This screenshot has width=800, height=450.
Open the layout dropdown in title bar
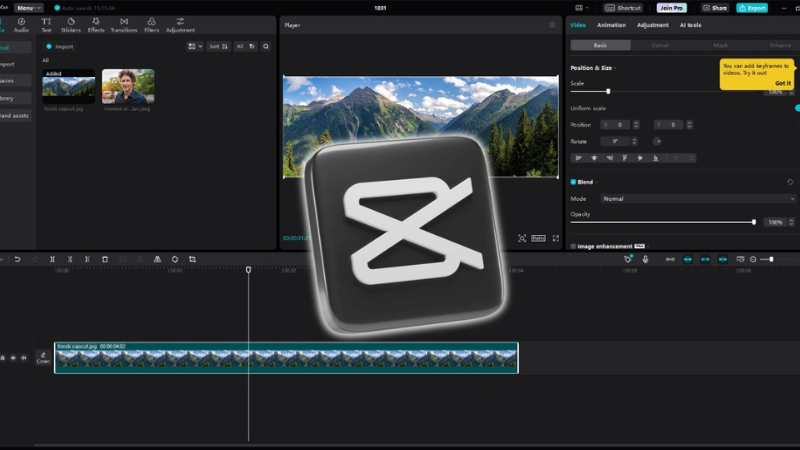tap(581, 8)
